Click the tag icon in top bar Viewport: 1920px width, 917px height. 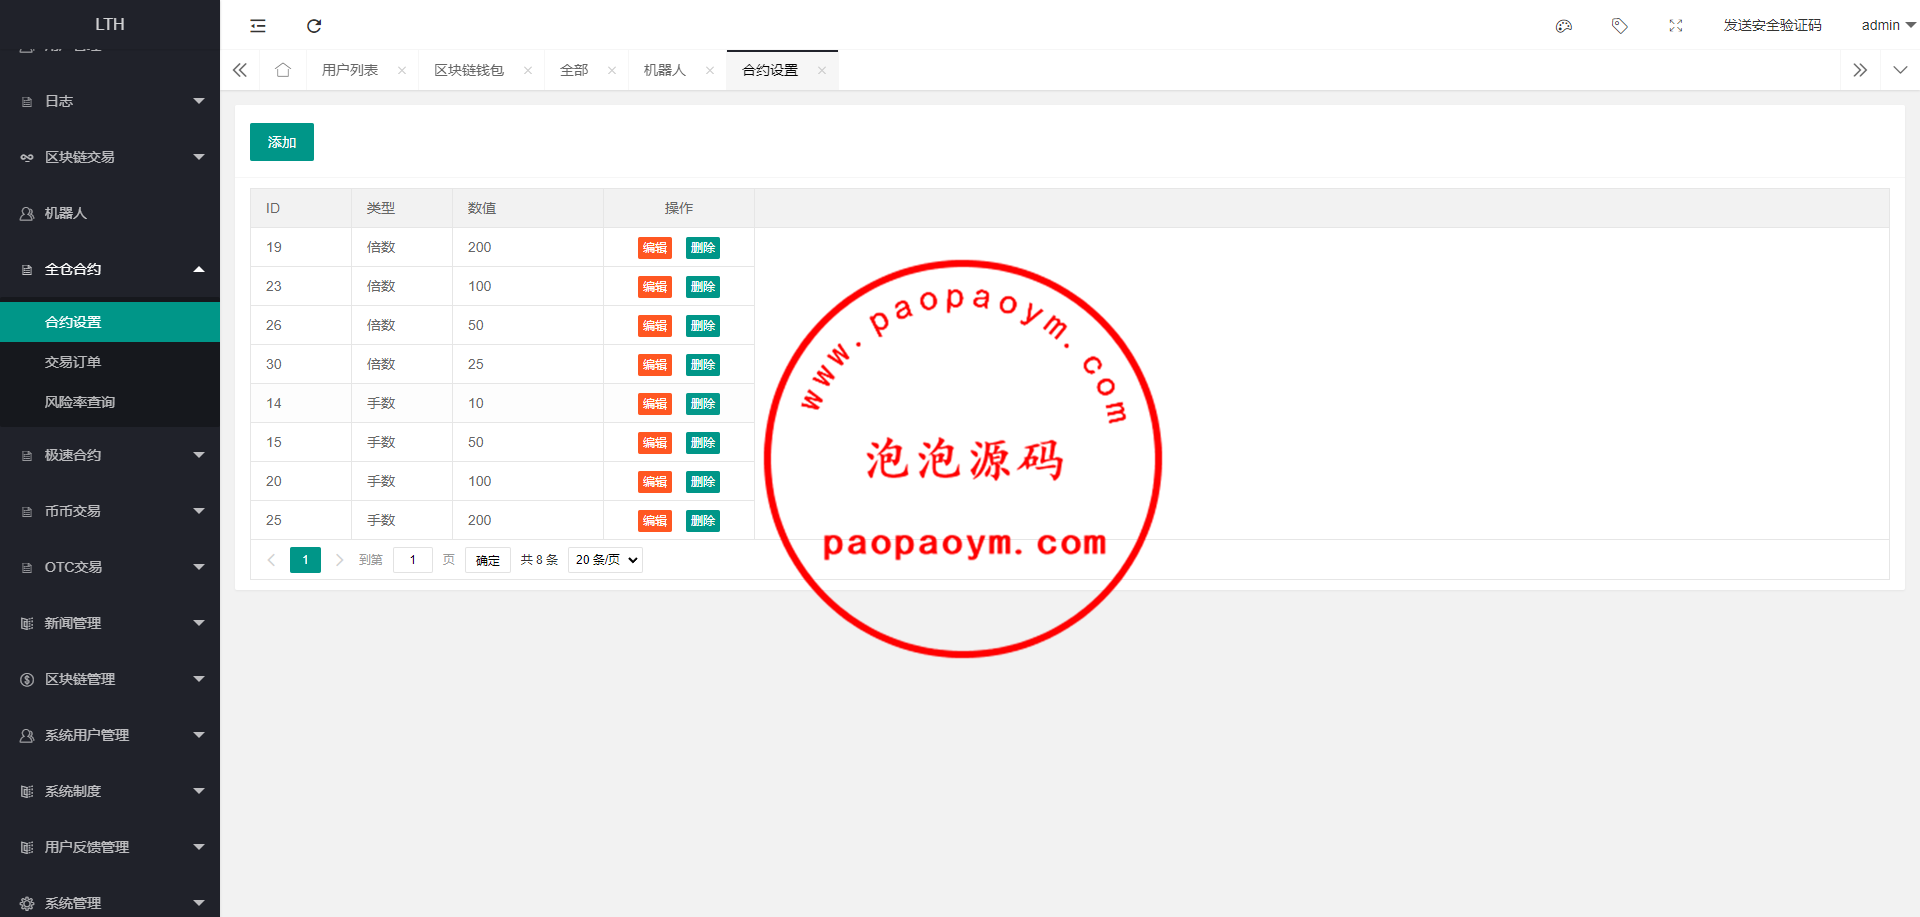pyautogui.click(x=1620, y=26)
